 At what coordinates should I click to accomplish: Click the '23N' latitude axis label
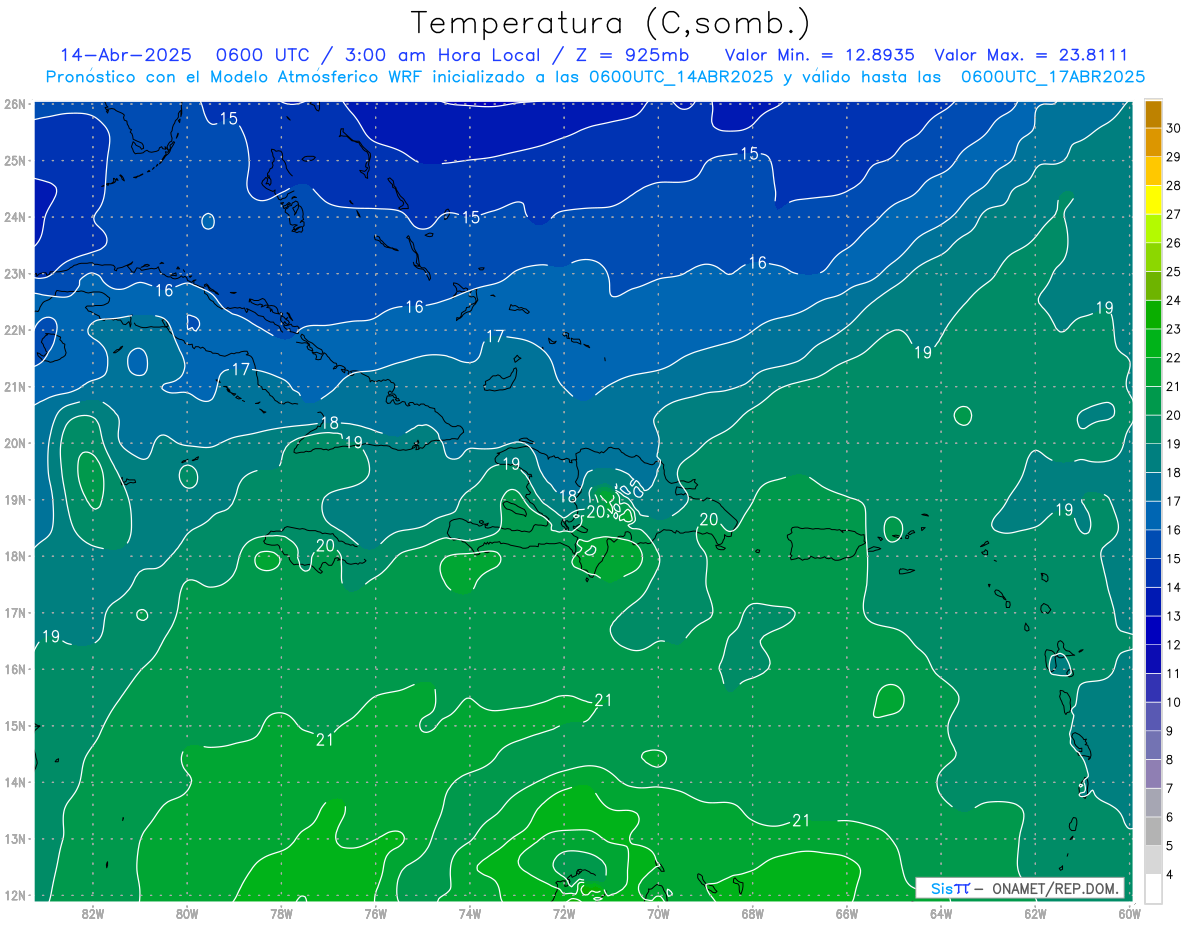coord(15,273)
